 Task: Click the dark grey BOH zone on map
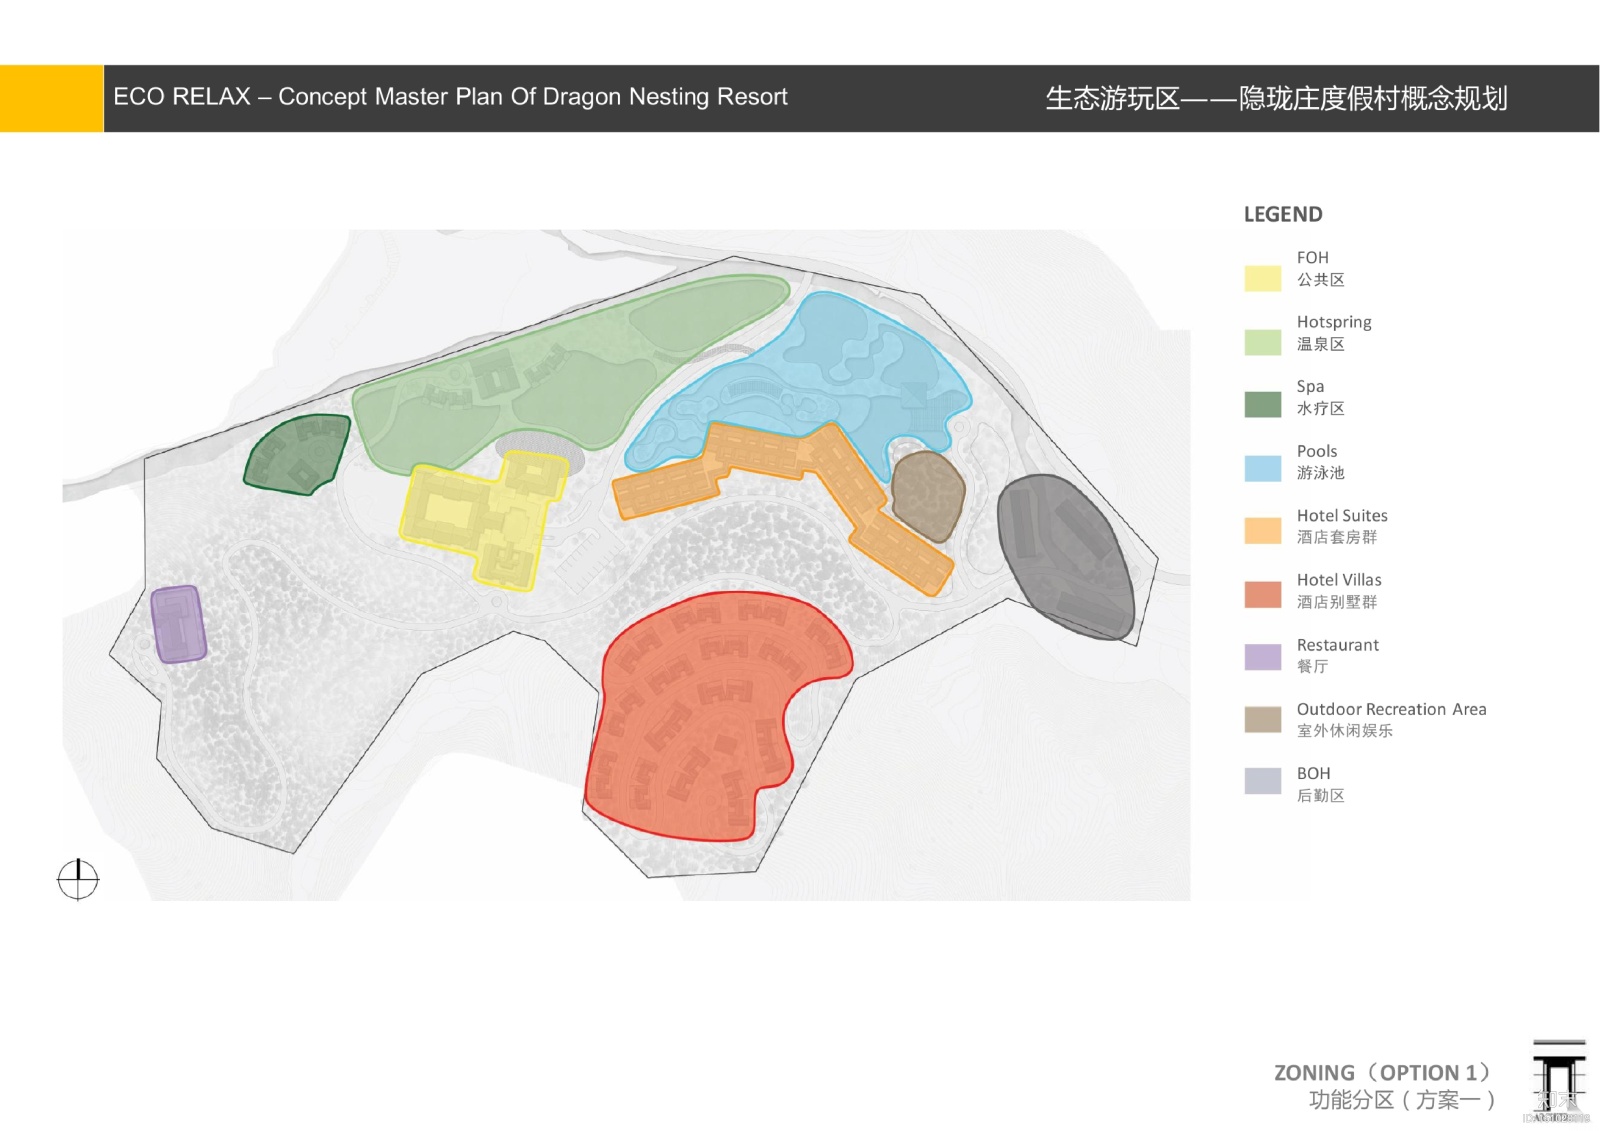[1066, 556]
